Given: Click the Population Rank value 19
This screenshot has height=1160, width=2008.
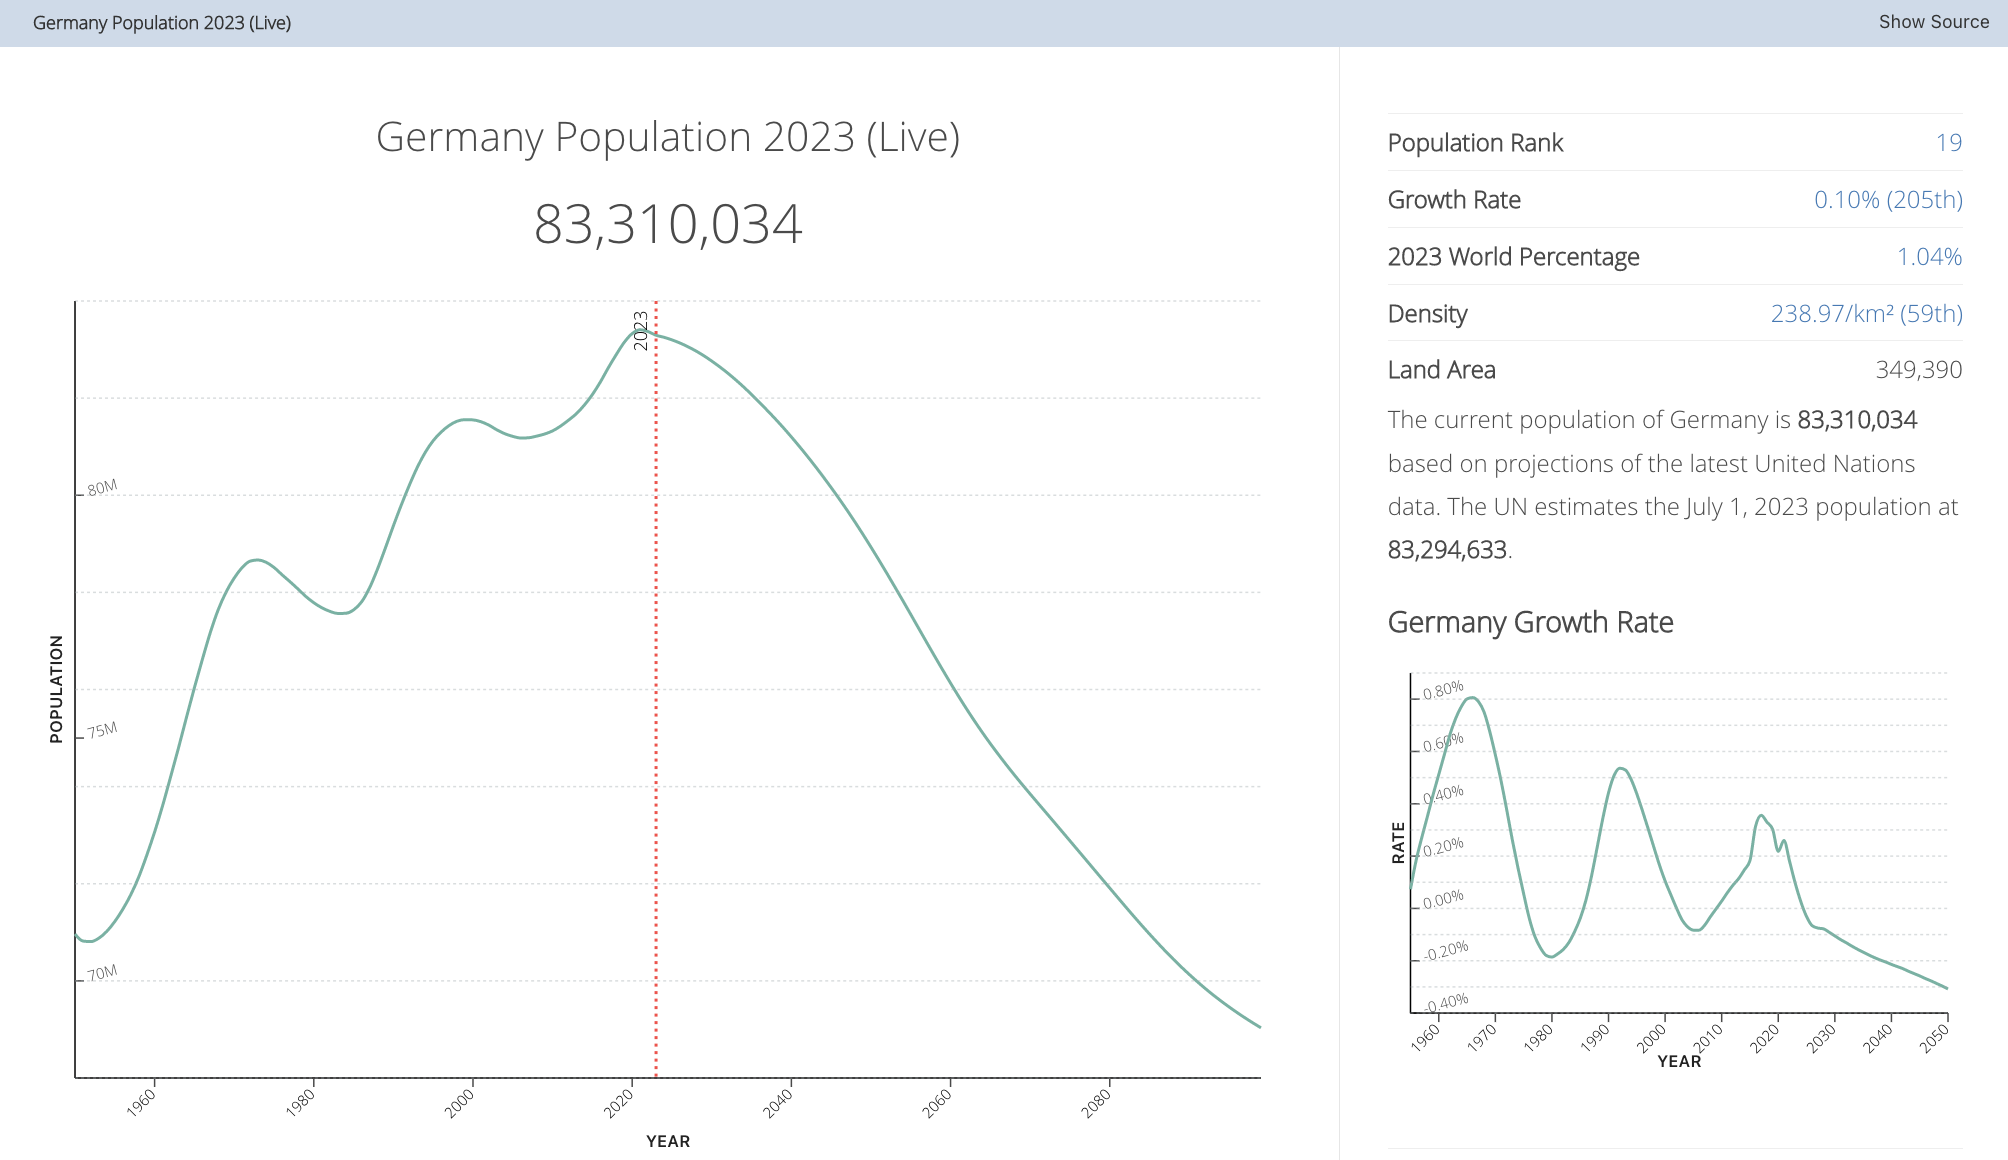Looking at the screenshot, I should (x=1948, y=143).
